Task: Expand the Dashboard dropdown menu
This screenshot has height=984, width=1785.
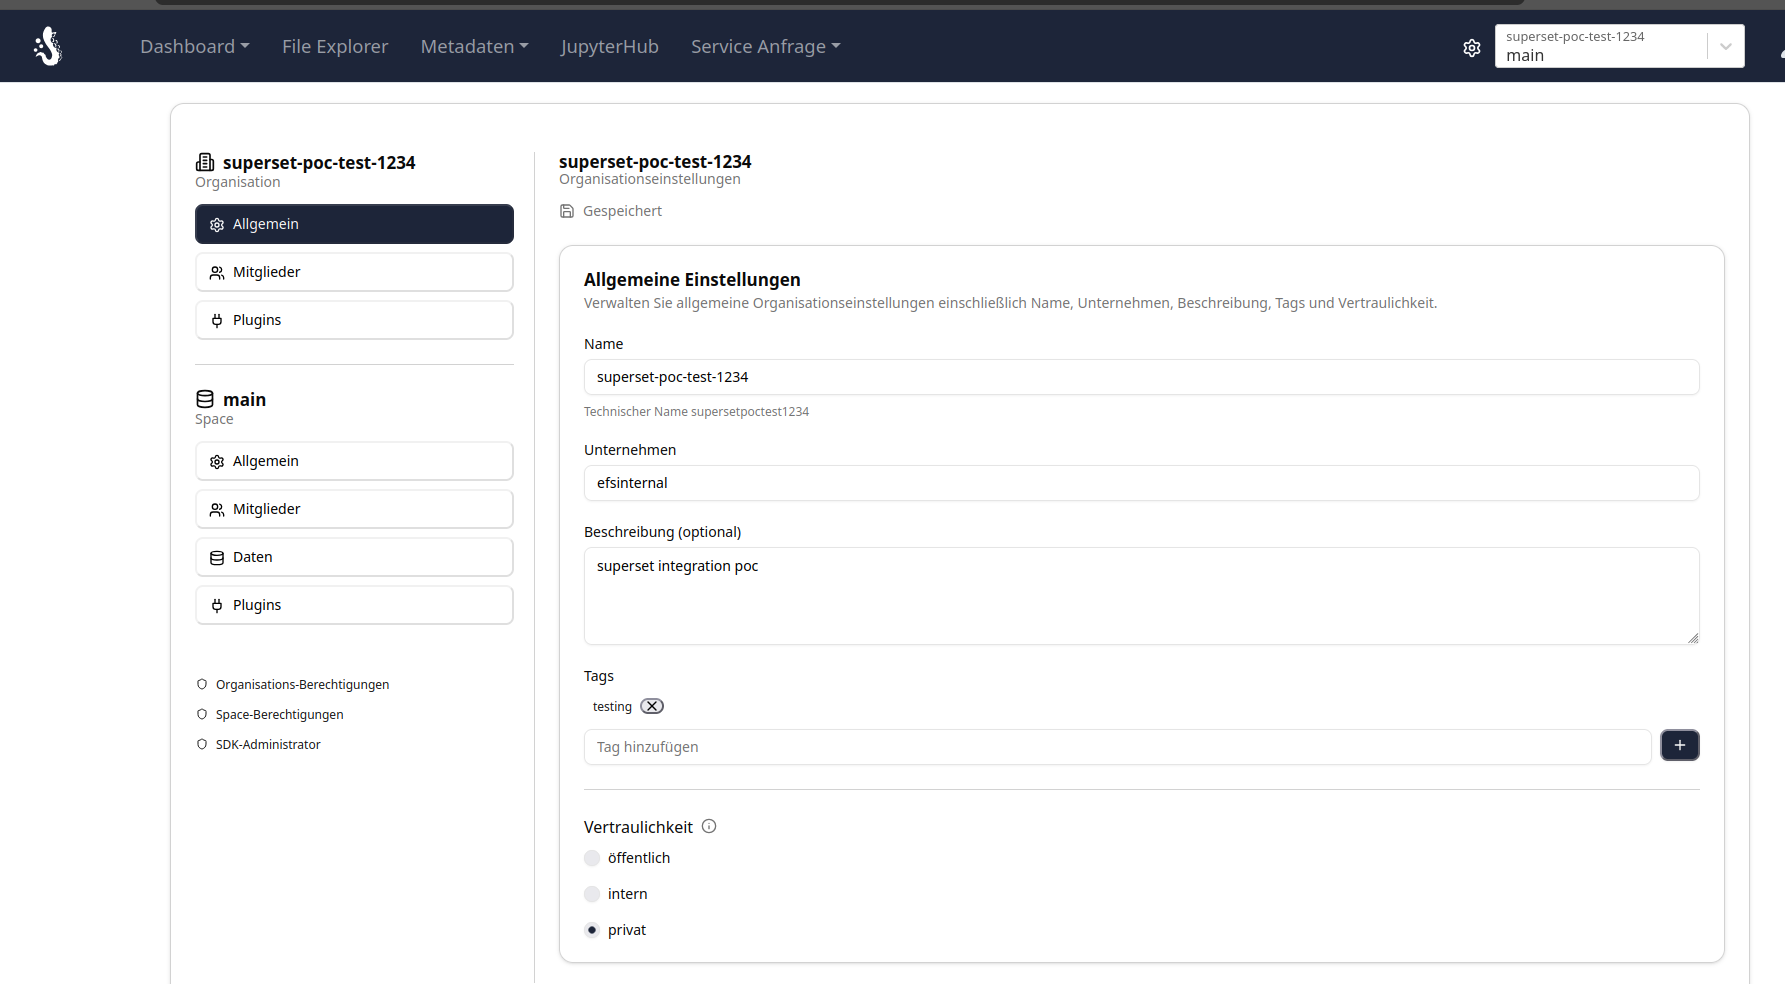Action: [194, 46]
